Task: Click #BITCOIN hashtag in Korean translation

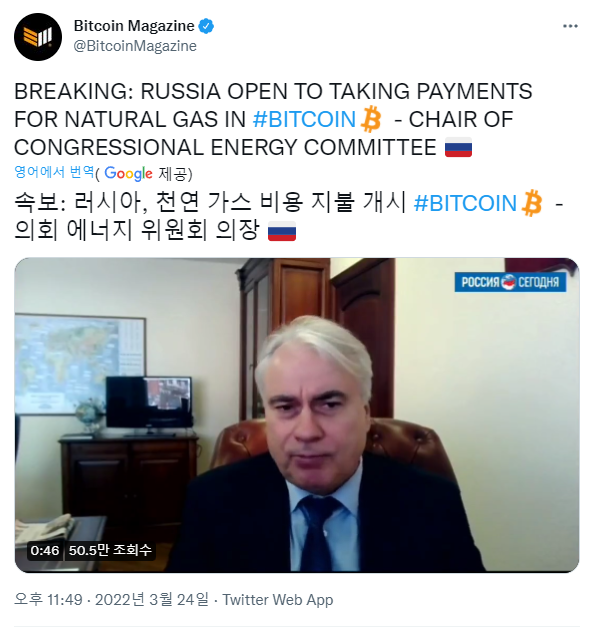Action: tap(465, 203)
